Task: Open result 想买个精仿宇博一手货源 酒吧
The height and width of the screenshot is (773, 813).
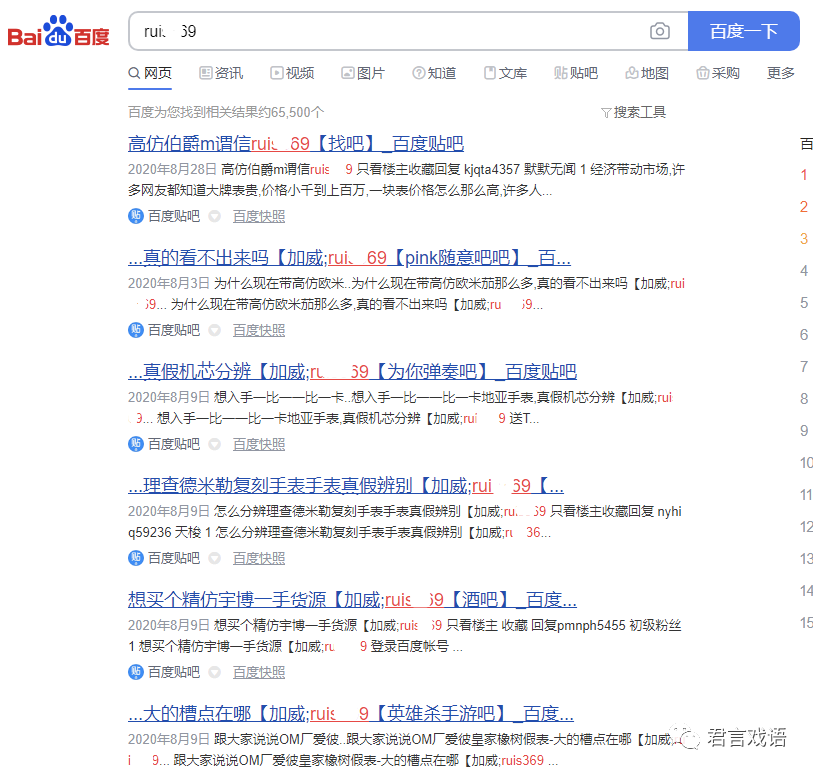Action: pyautogui.click(x=352, y=600)
